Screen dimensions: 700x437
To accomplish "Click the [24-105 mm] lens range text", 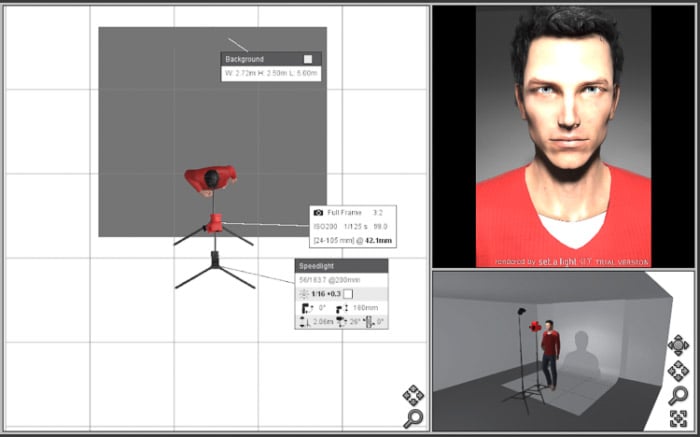I will pos(333,241).
